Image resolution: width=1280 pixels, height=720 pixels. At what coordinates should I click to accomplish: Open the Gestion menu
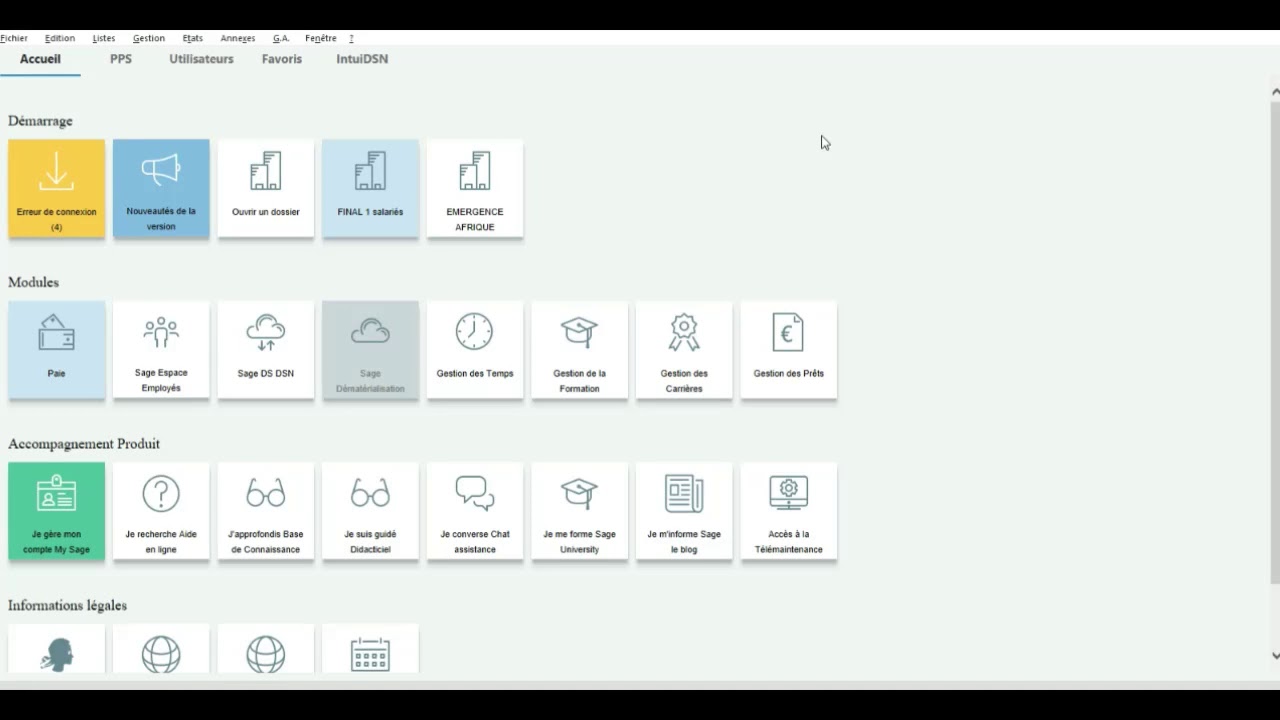(149, 38)
